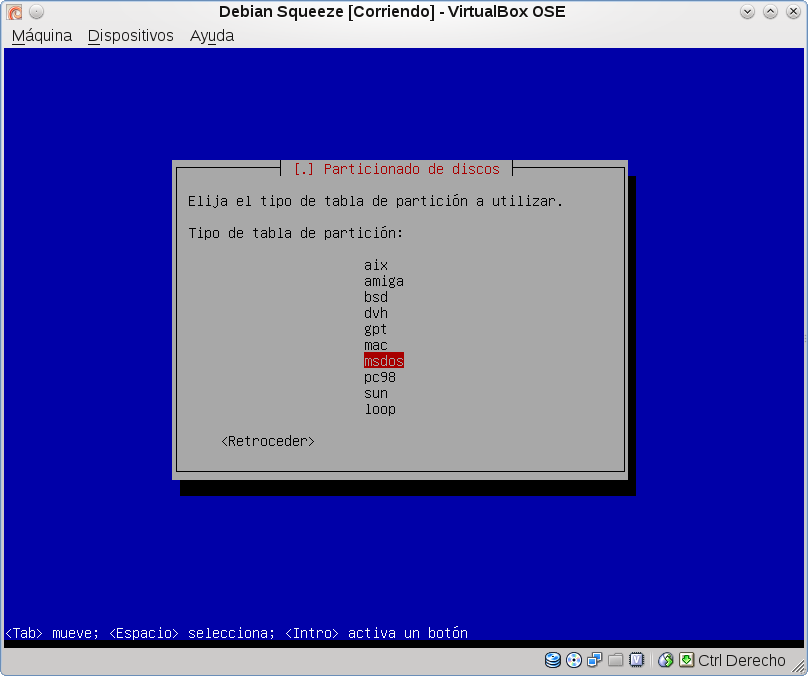808x676 pixels.
Task: Select the highlighted msdos partition table type
Action: (384, 361)
